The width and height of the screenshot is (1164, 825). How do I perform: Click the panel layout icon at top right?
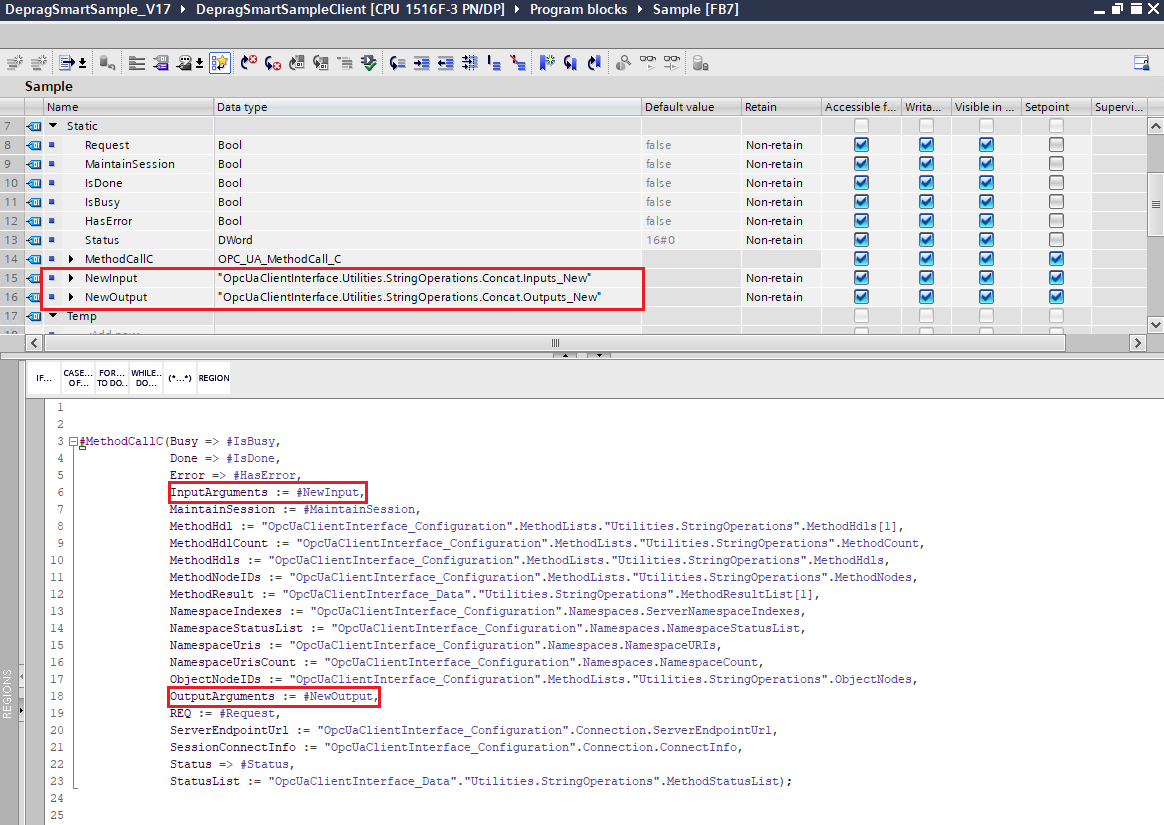pos(1141,63)
